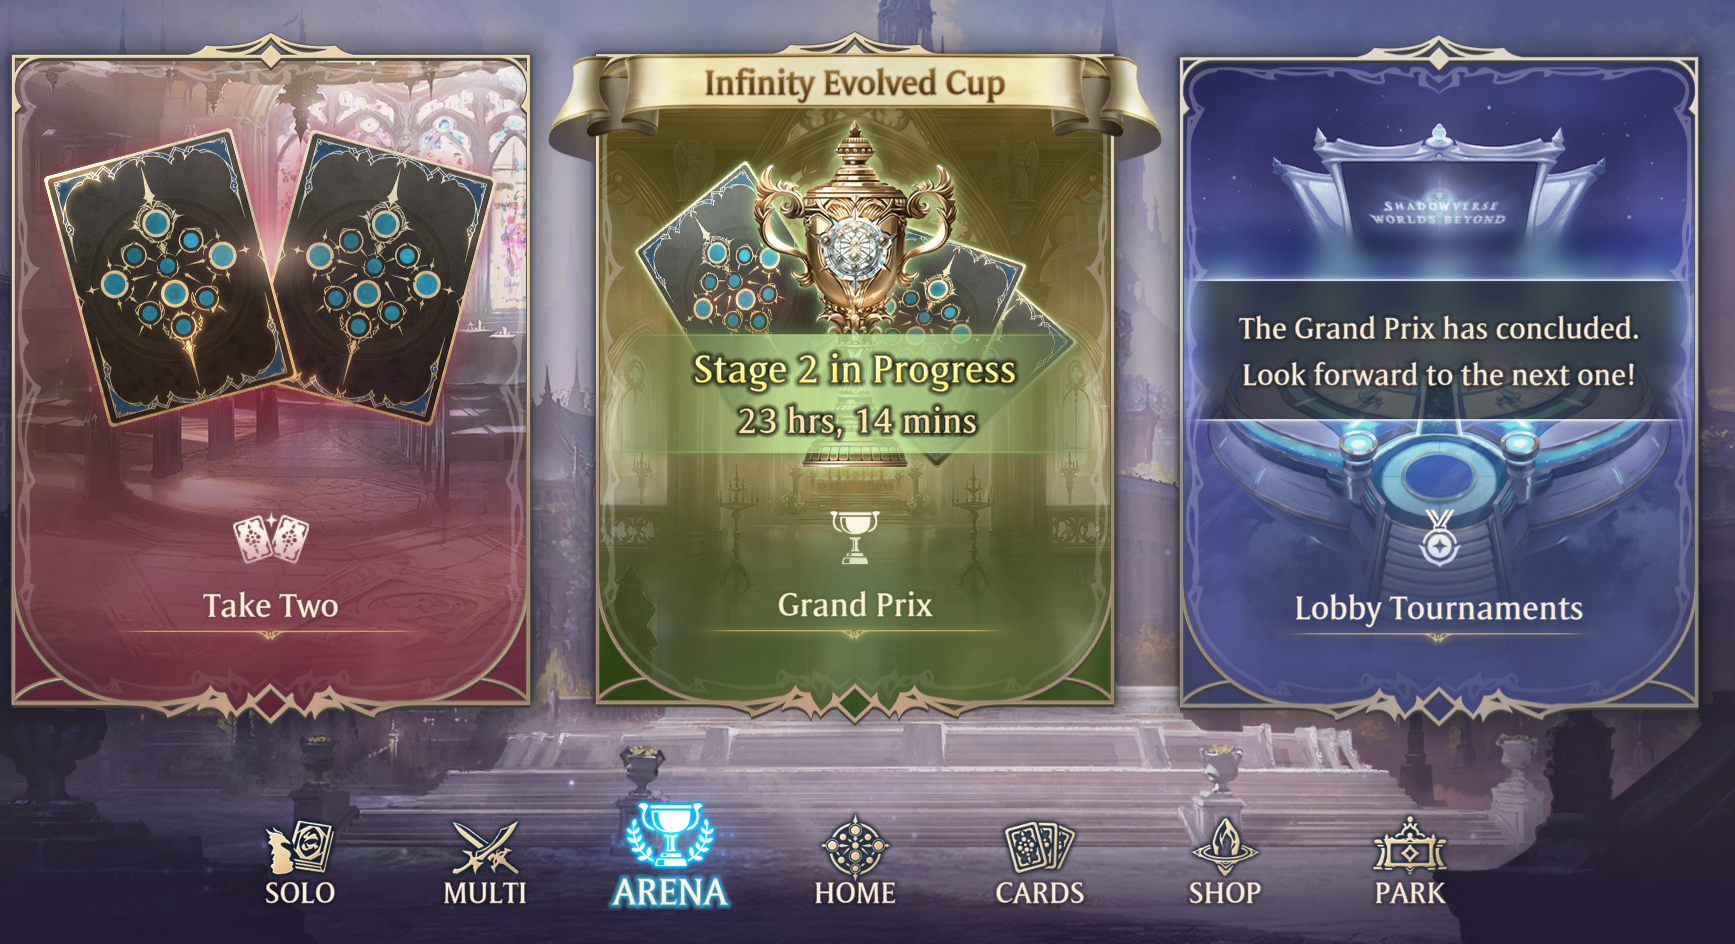
Task: Select the crossed swords Multi icon
Action: 485,848
